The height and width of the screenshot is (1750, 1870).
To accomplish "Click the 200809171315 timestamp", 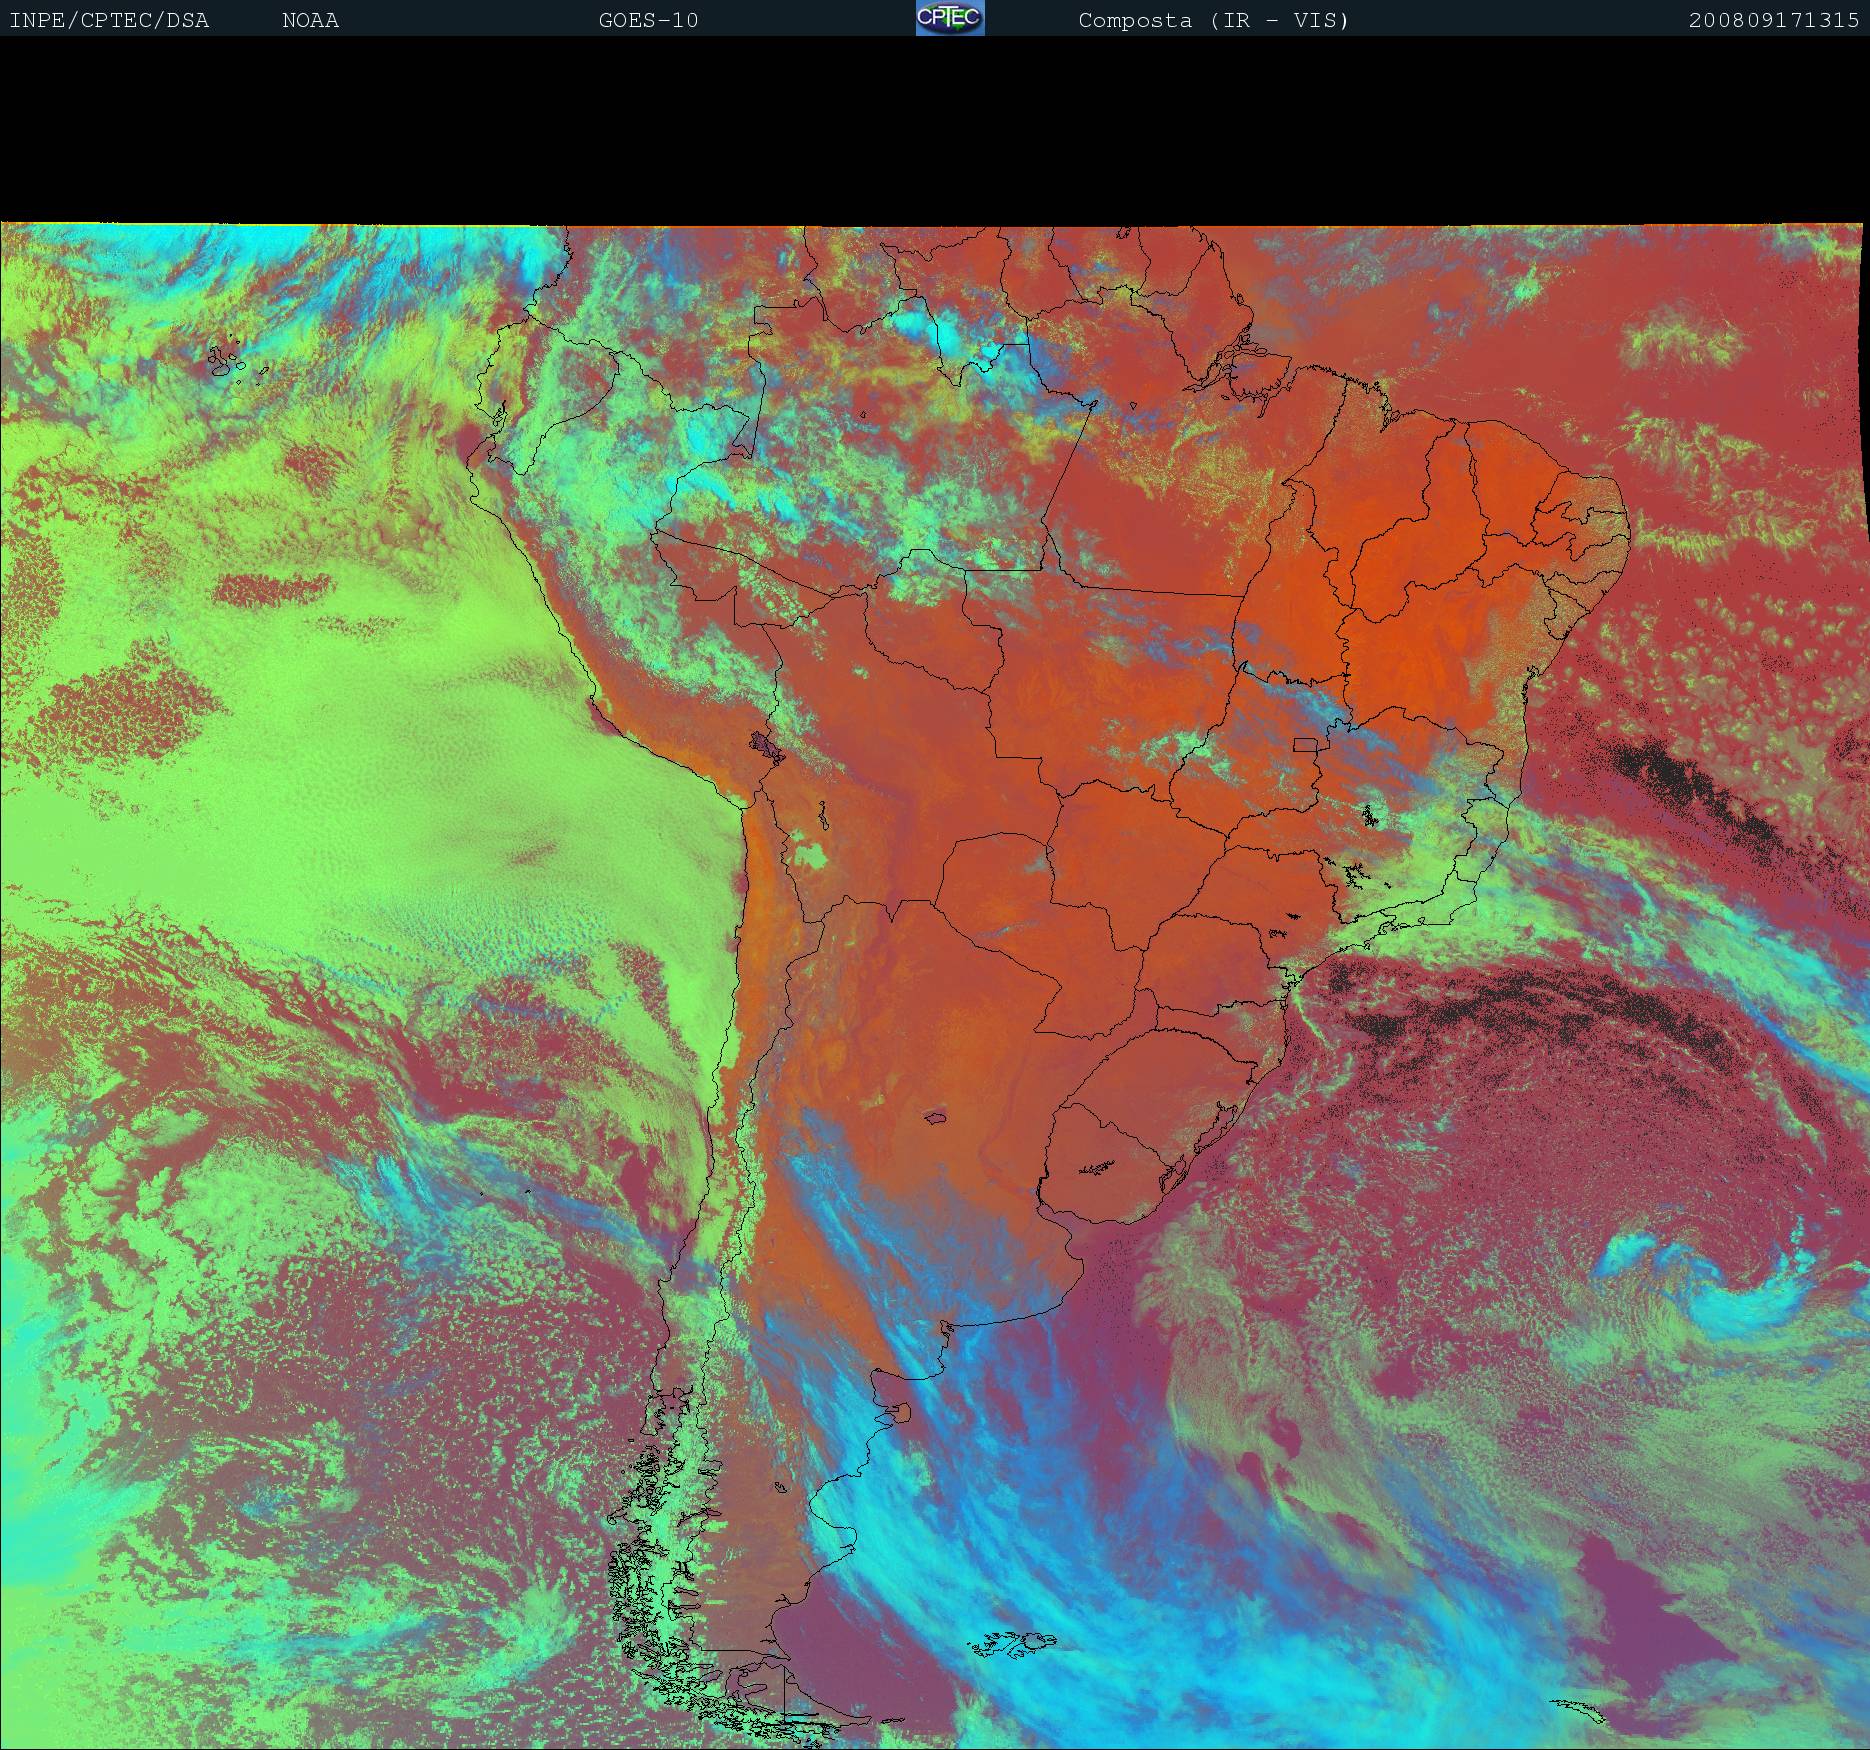I will pyautogui.click(x=1773, y=20).
